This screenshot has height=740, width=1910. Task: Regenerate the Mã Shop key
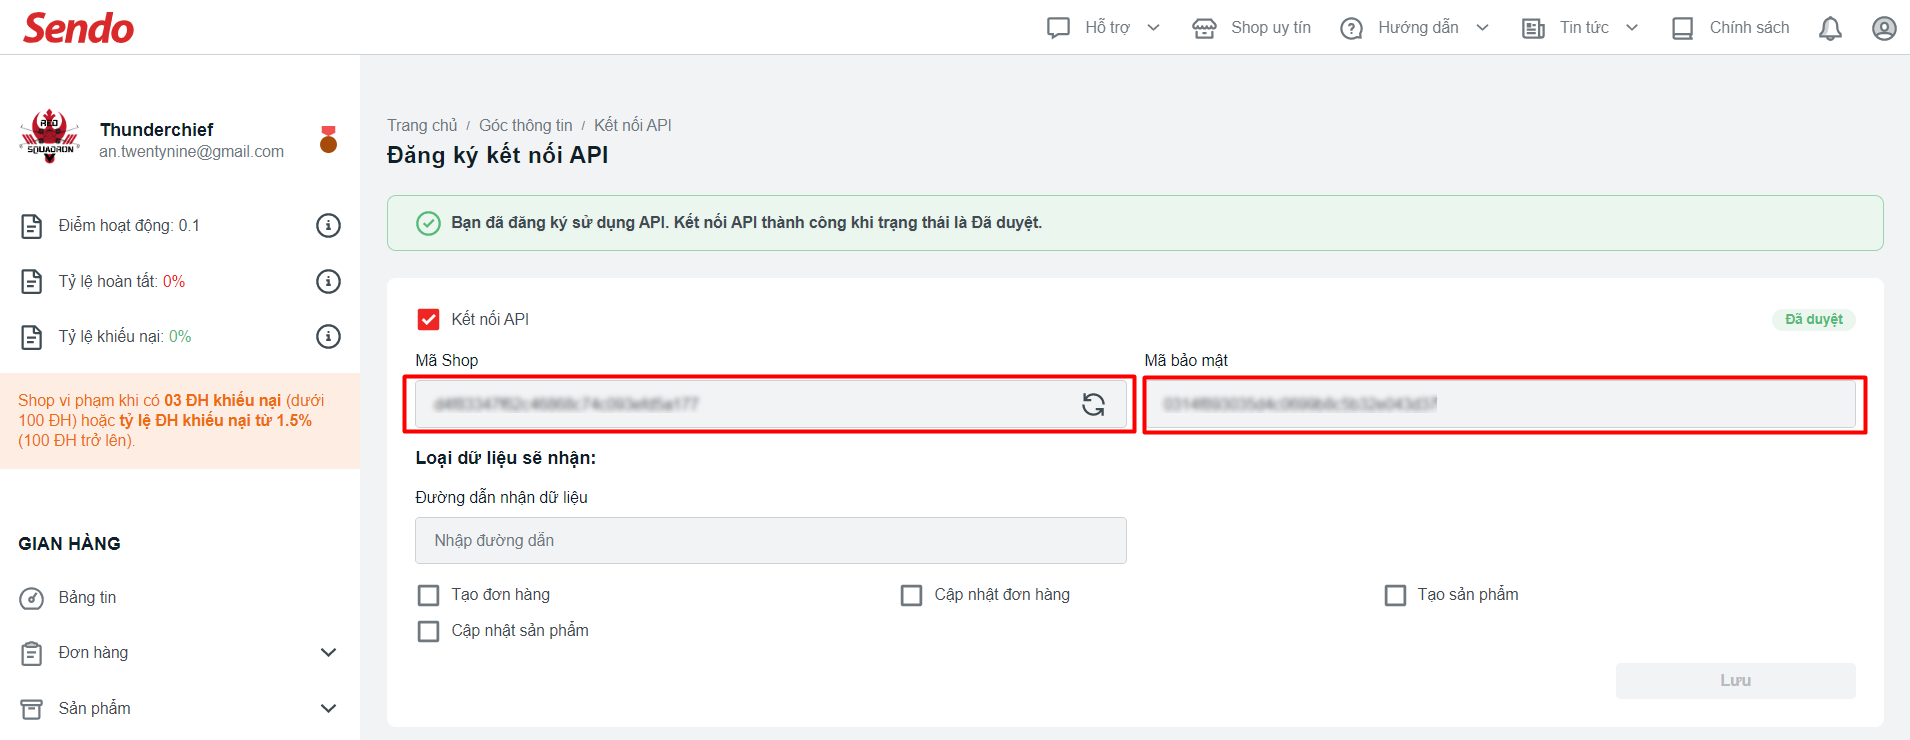point(1093,404)
